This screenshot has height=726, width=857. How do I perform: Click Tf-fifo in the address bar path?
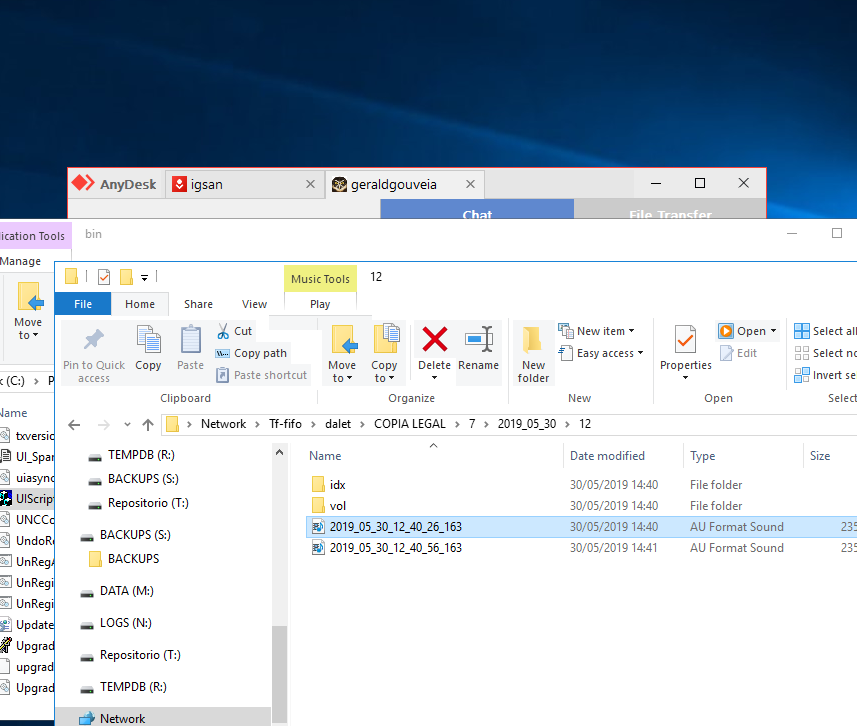[285, 424]
